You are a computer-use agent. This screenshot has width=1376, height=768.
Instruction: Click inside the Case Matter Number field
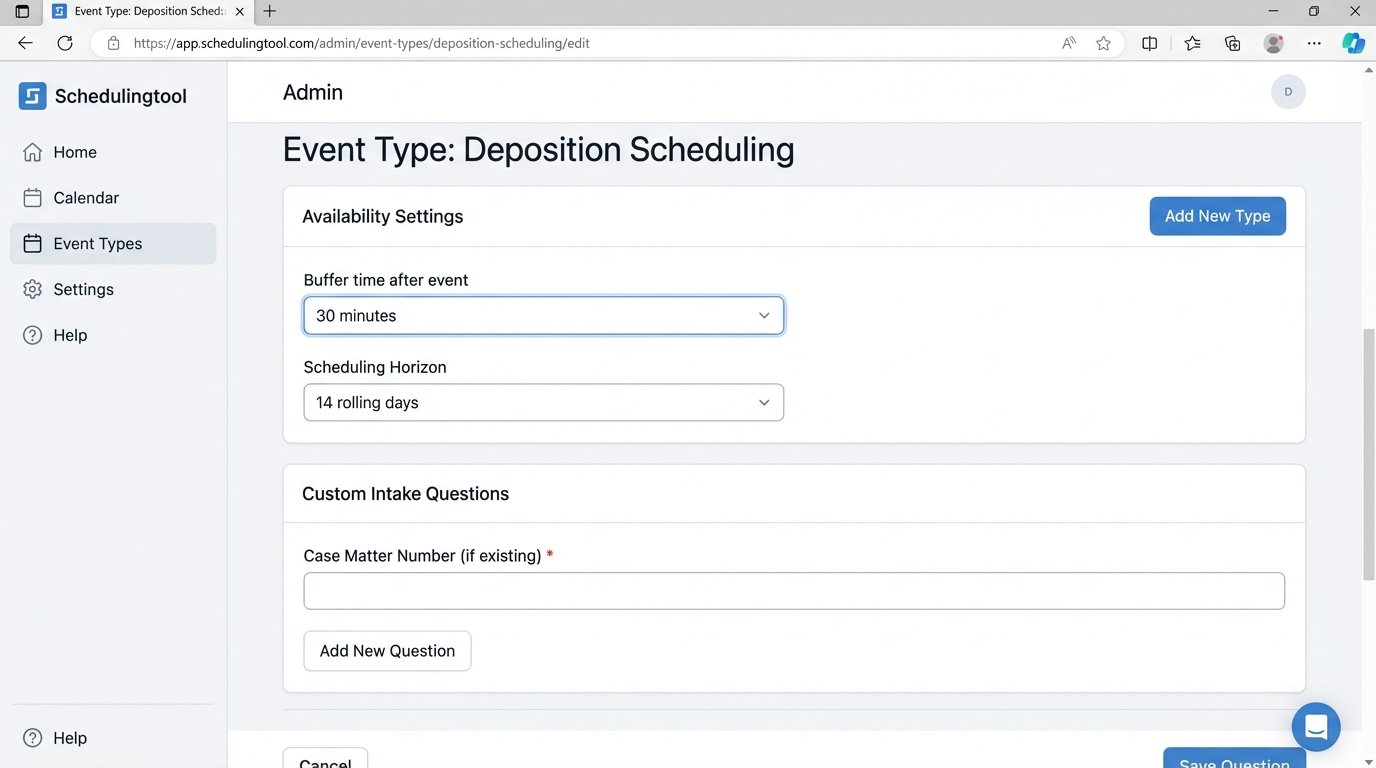click(793, 590)
